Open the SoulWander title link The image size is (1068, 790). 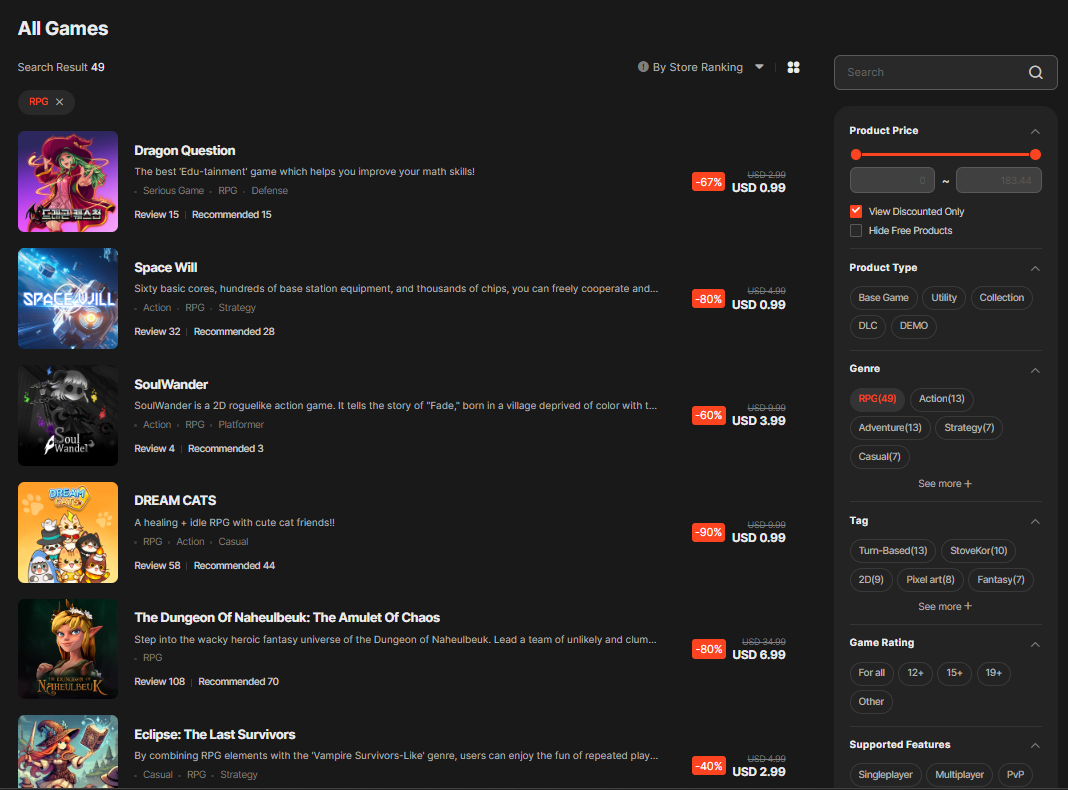[x=171, y=385]
